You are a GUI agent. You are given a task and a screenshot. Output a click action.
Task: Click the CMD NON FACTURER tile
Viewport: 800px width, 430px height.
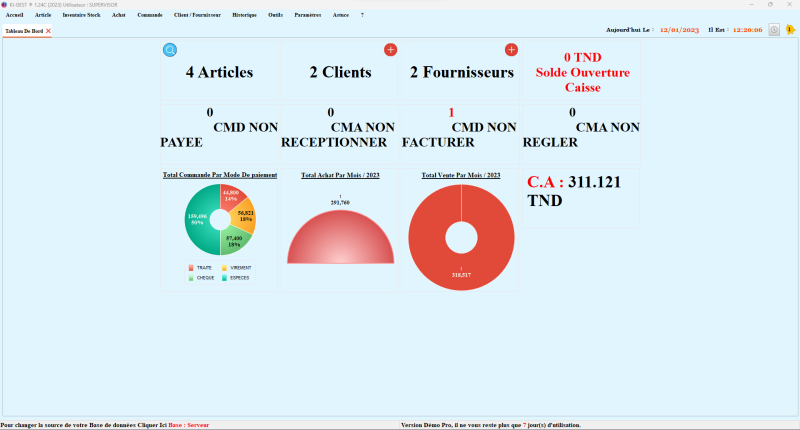pyautogui.click(x=460, y=134)
